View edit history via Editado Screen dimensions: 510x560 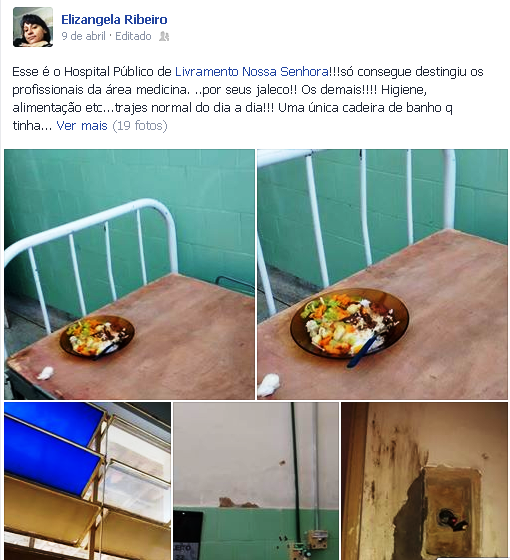tap(133, 36)
